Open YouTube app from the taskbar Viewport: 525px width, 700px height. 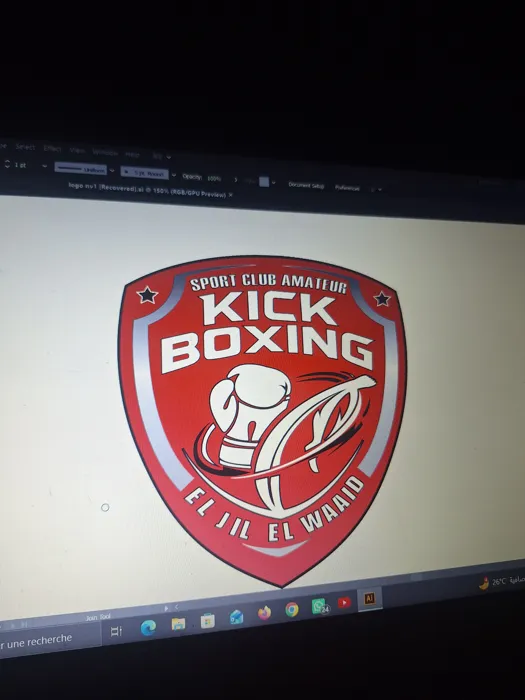[344, 603]
